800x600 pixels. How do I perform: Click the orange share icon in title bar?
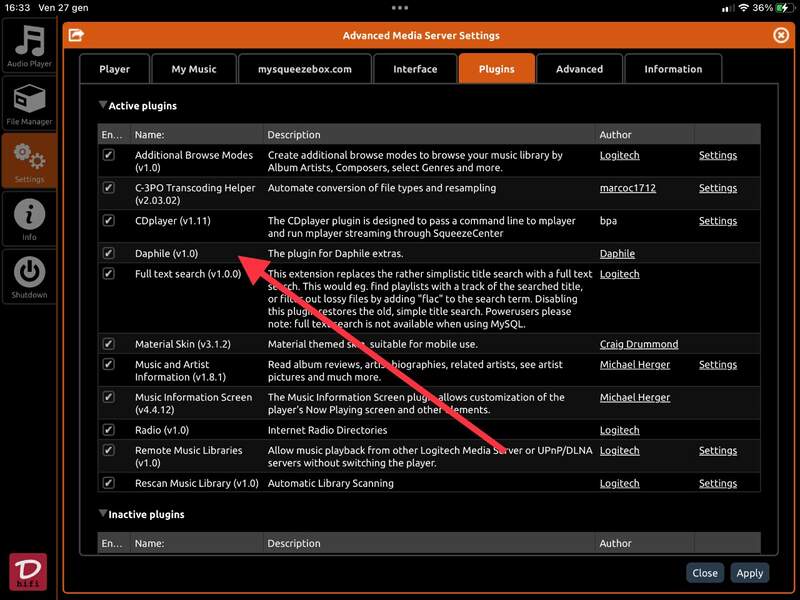click(x=75, y=36)
